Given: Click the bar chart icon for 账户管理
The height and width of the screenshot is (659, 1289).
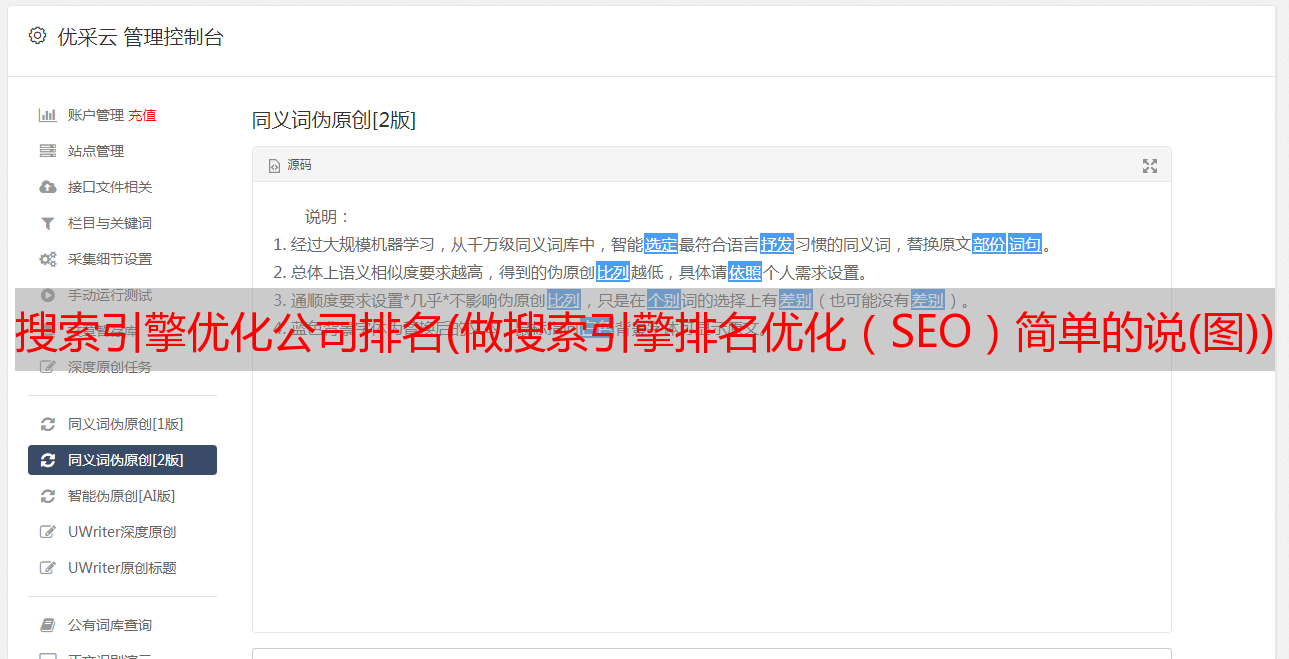Looking at the screenshot, I should (47, 115).
